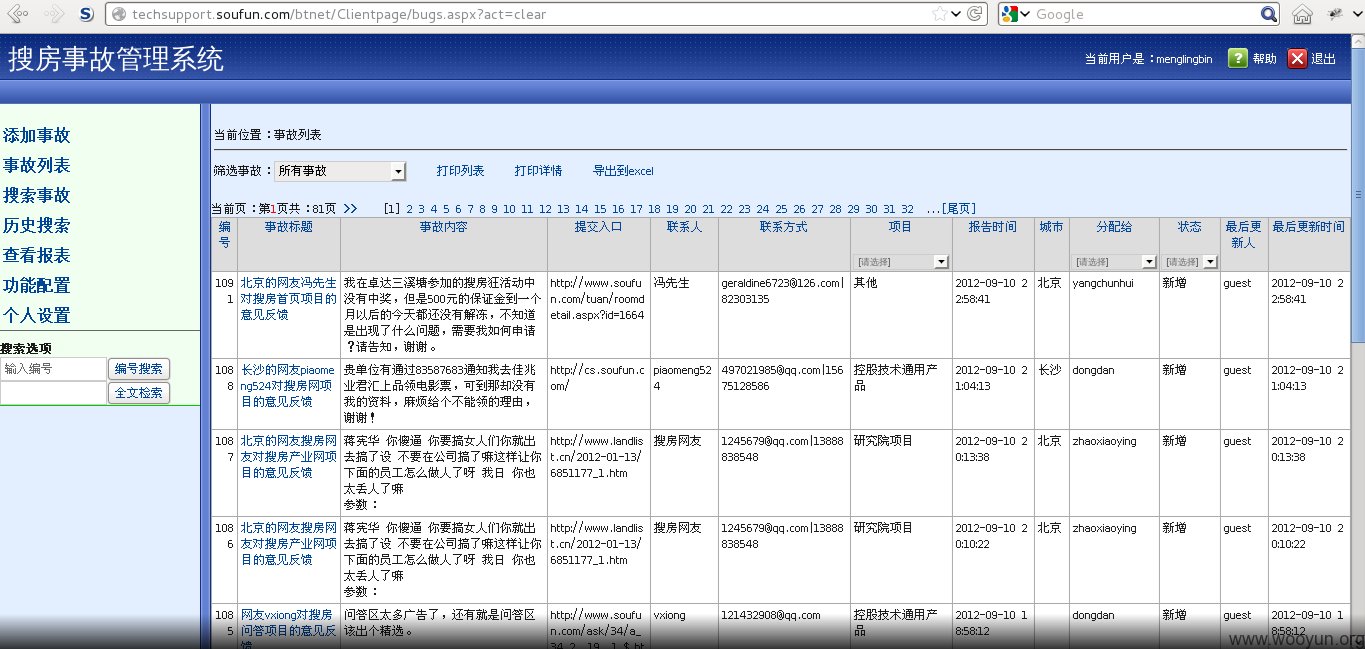The image size is (1365, 649).
Task: Click the bookmark star in the address bar
Action: pyautogui.click(x=939, y=14)
